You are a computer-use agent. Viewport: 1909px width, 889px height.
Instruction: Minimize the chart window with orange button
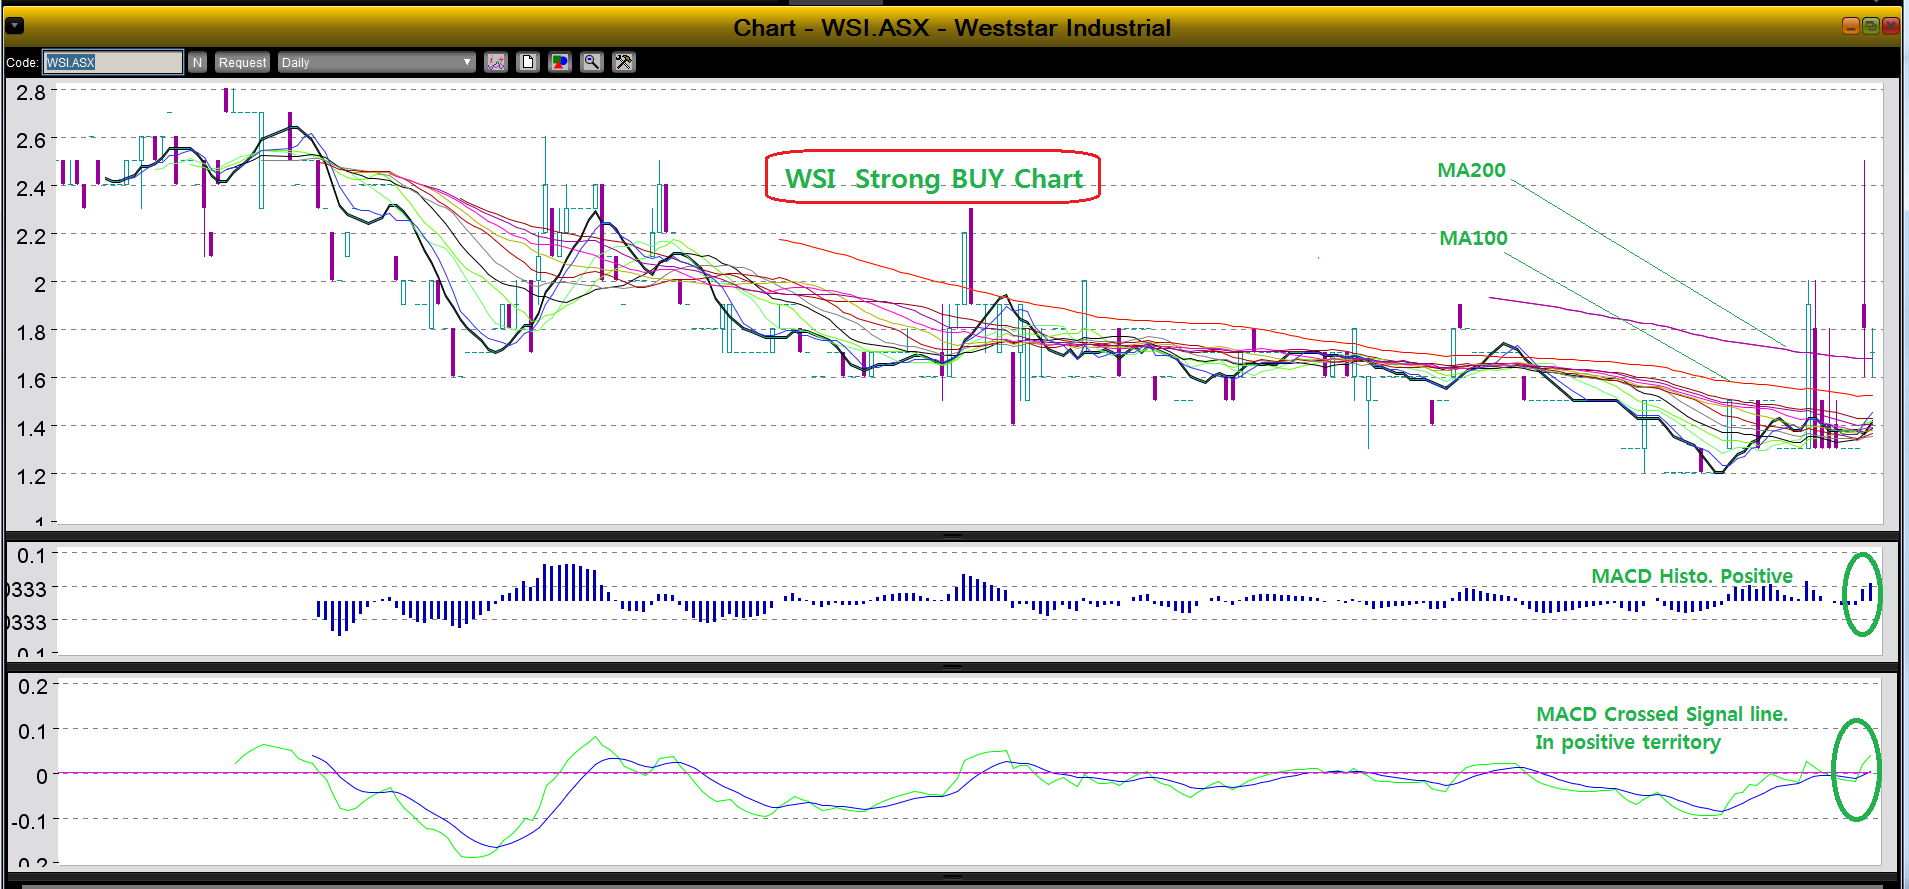1851,26
